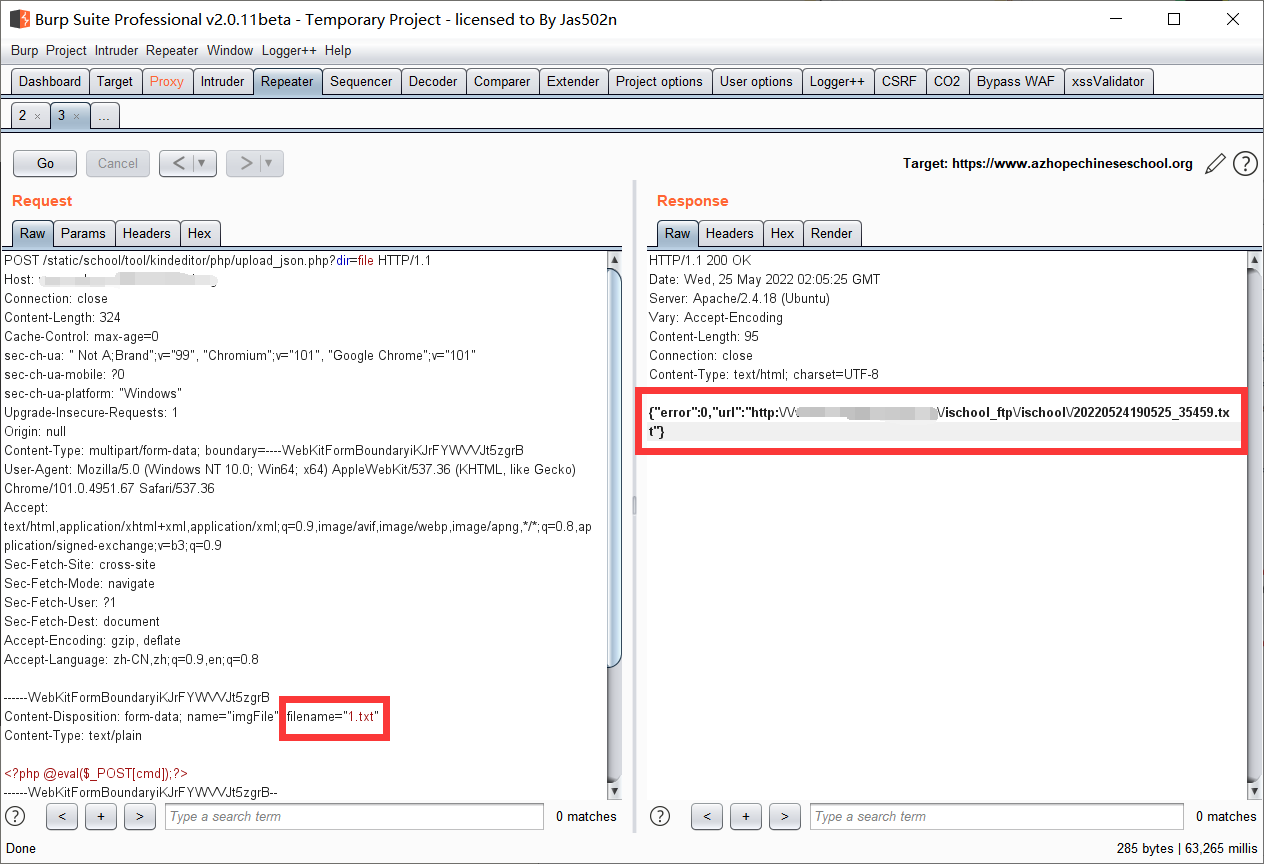Click Request pane scrollbar up arrow

[x=615, y=260]
